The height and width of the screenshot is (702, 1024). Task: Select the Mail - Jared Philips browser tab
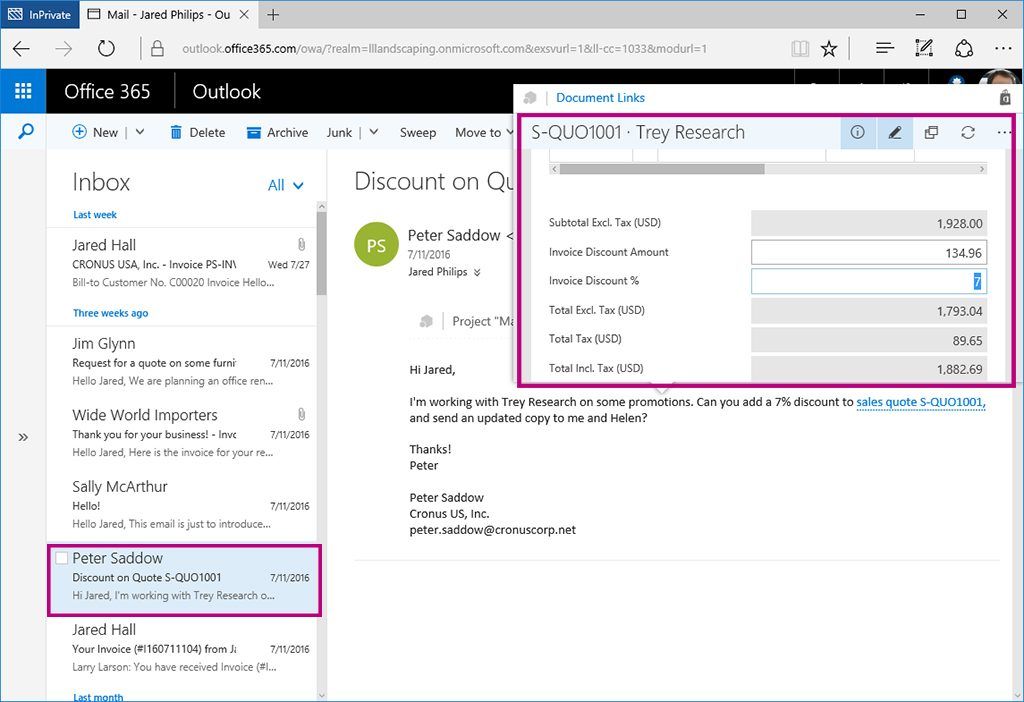[168, 14]
